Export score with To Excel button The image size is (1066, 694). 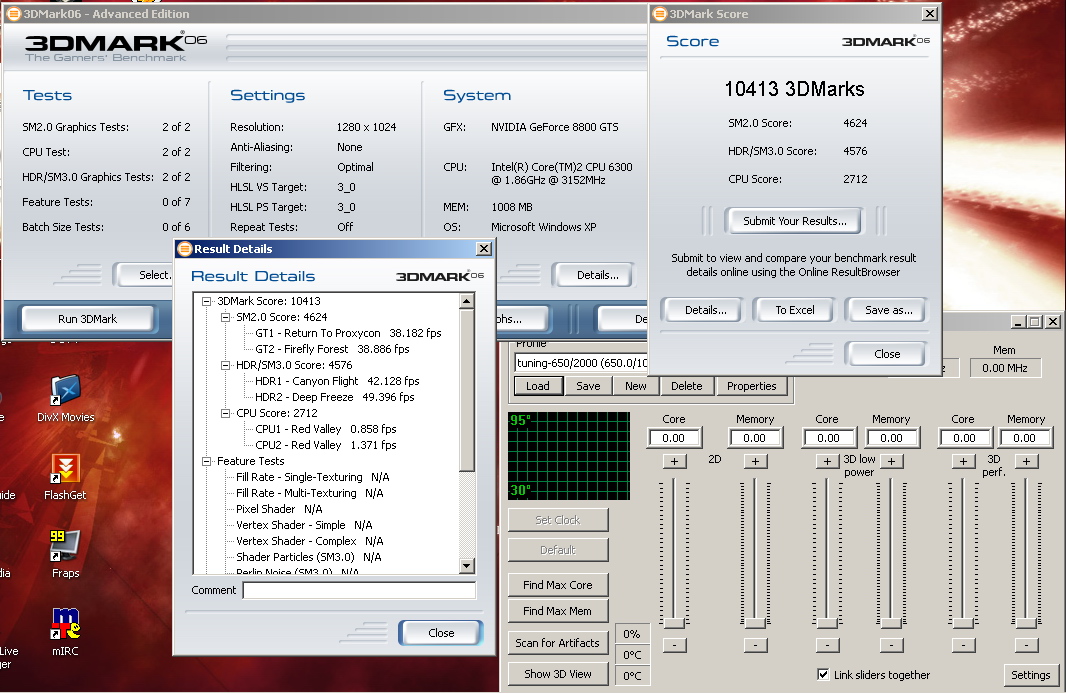[x=794, y=310]
